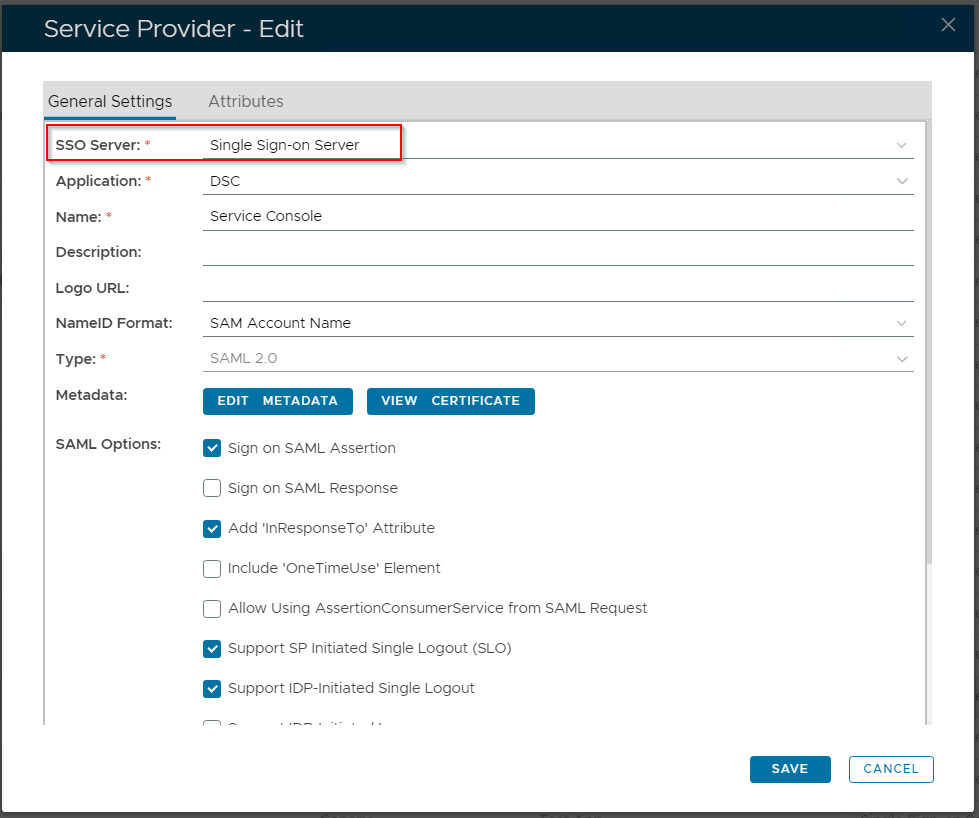979x818 pixels.
Task: Uncheck Support IDP-Initiated Single Logout
Action: coord(212,688)
